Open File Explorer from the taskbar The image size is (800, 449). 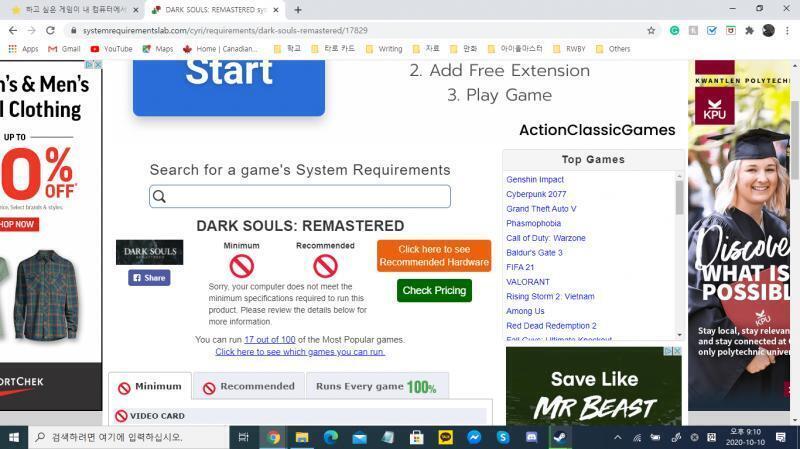(302, 437)
